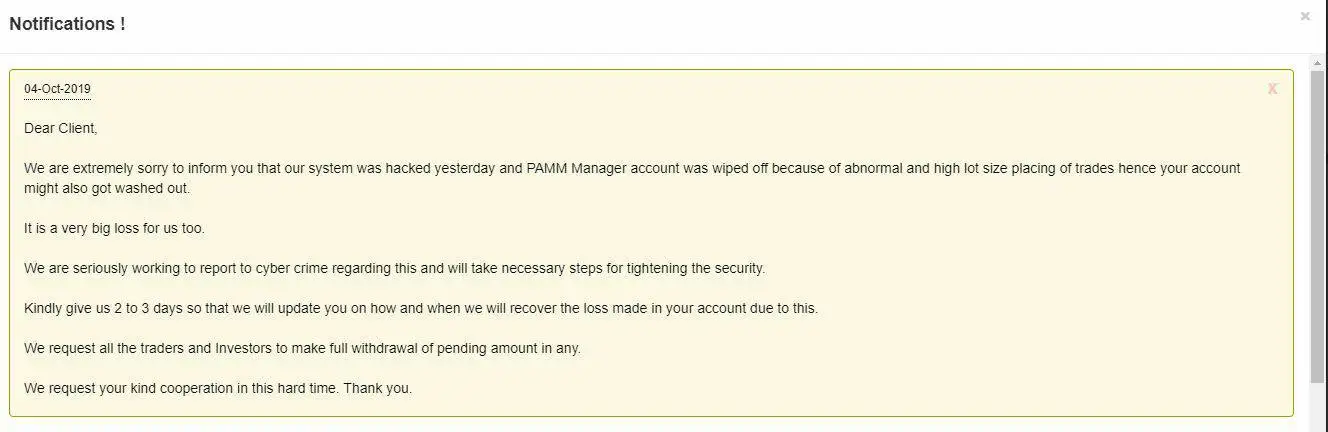1328x432 pixels.
Task: Click the scrollbar track below the thumb
Action: [1317, 405]
